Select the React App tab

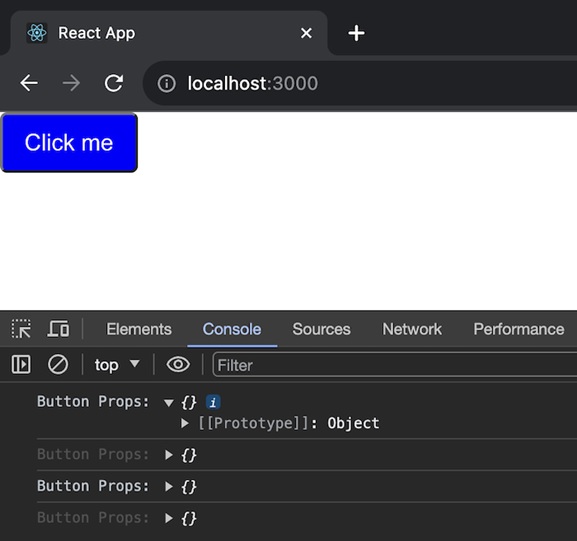pos(169,33)
